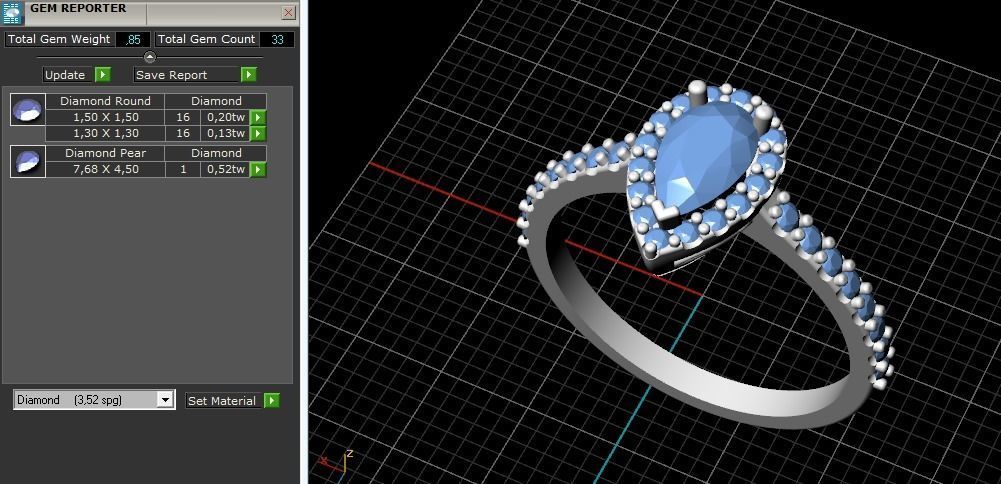
Task: Click the green arrow next to Set Material
Action: coord(271,401)
